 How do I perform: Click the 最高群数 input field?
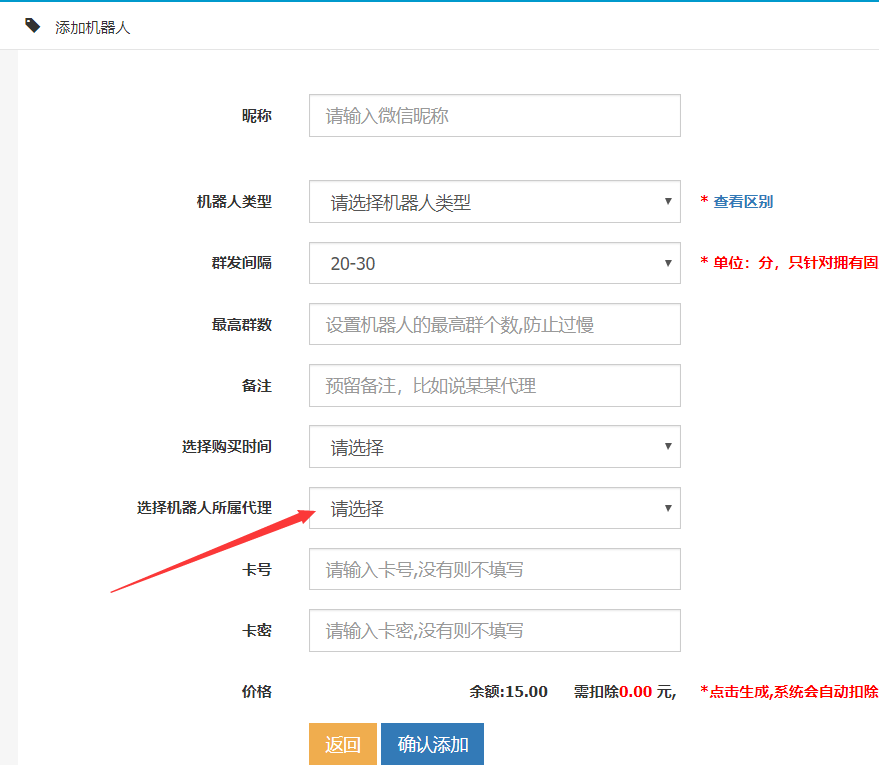(494, 324)
